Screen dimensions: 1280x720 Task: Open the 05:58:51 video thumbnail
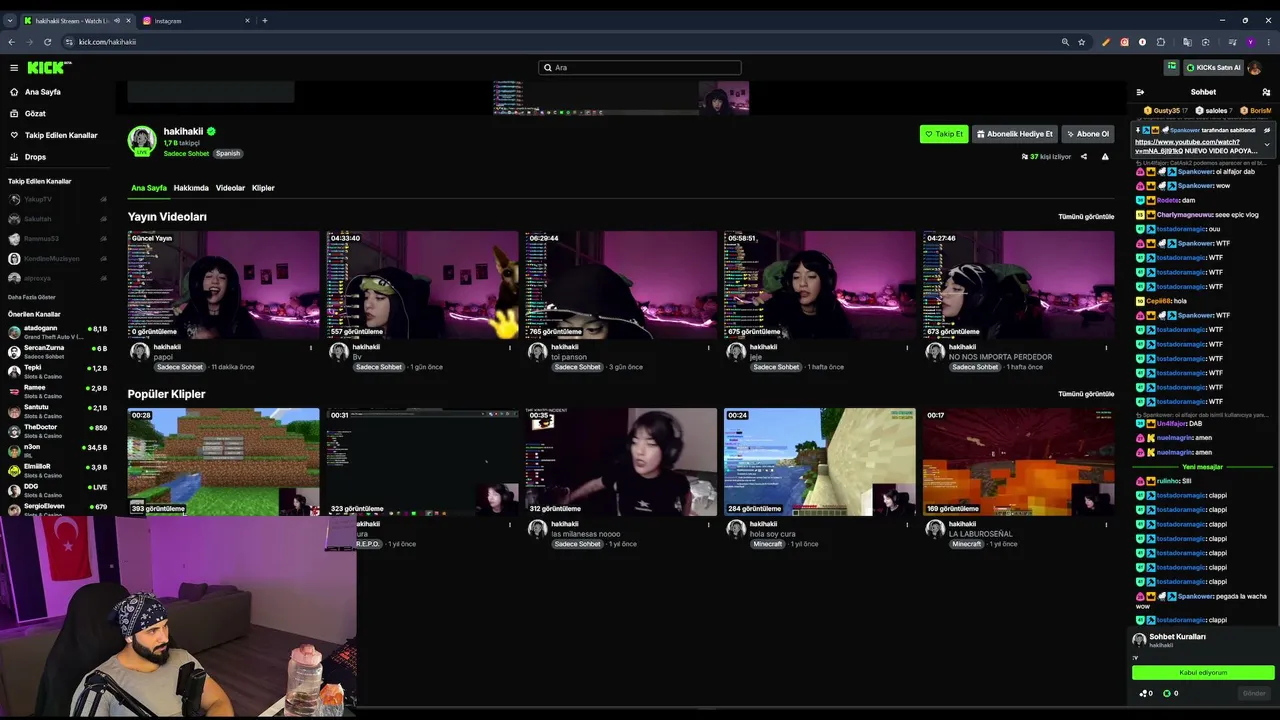[x=820, y=285]
